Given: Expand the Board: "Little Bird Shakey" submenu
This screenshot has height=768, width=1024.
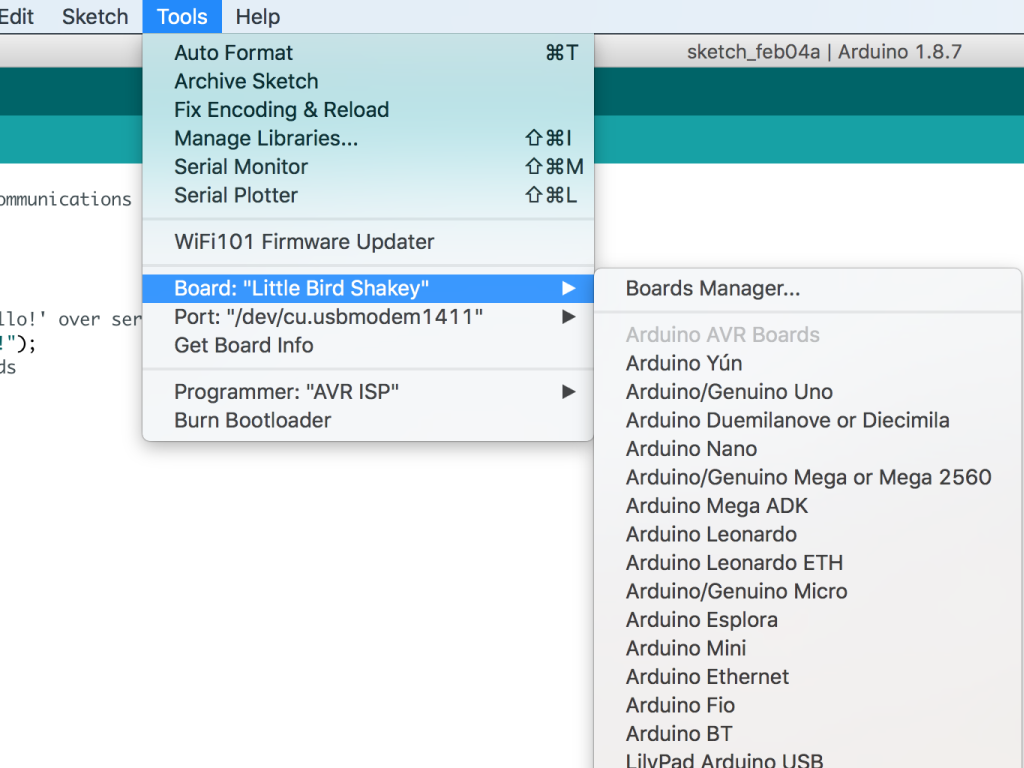Looking at the screenshot, I should point(368,289).
